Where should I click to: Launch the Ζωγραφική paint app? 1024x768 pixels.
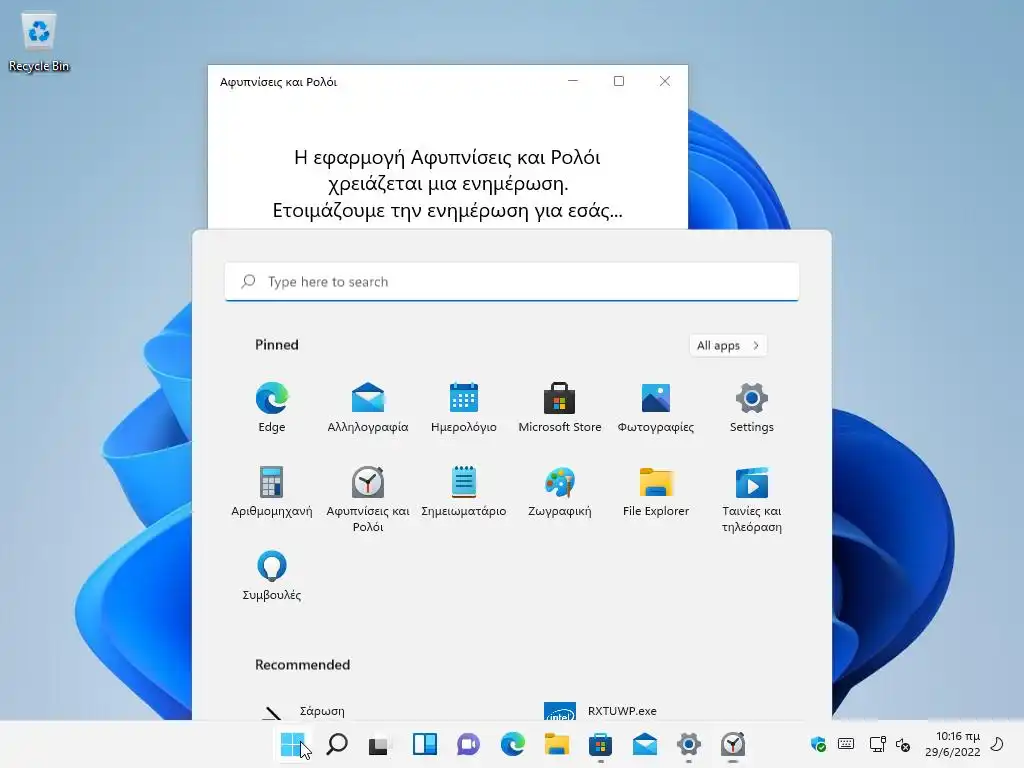point(560,492)
